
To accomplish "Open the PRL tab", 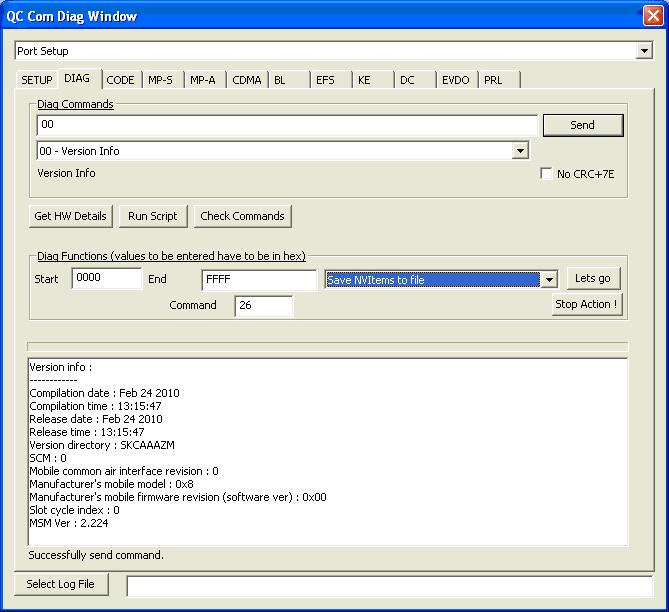I will [x=498, y=80].
